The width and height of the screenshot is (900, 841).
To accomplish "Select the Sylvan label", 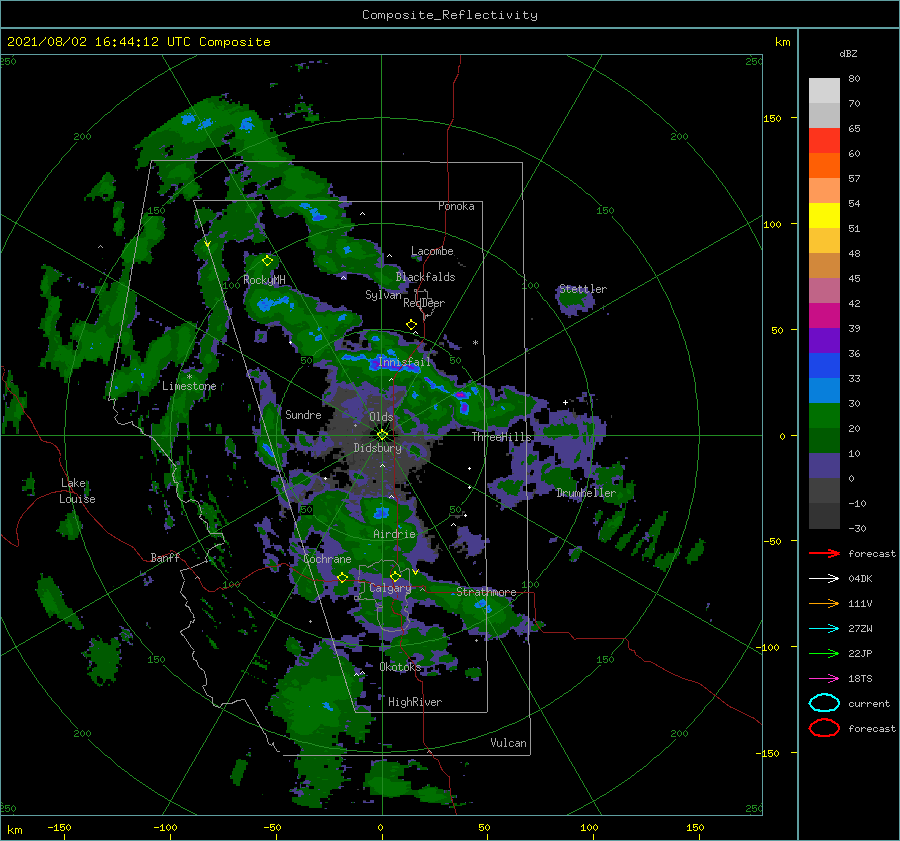I will tap(383, 295).
